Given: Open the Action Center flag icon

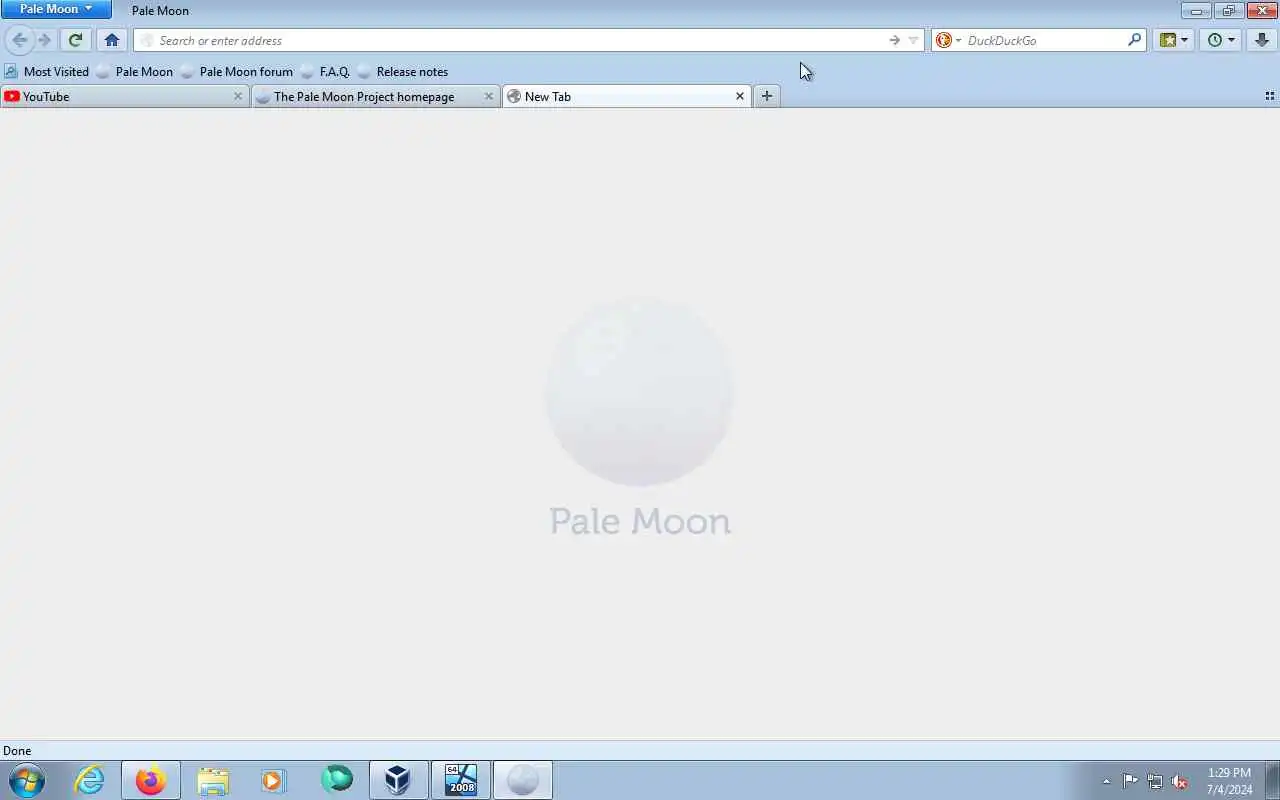Looking at the screenshot, I should pyautogui.click(x=1130, y=781).
